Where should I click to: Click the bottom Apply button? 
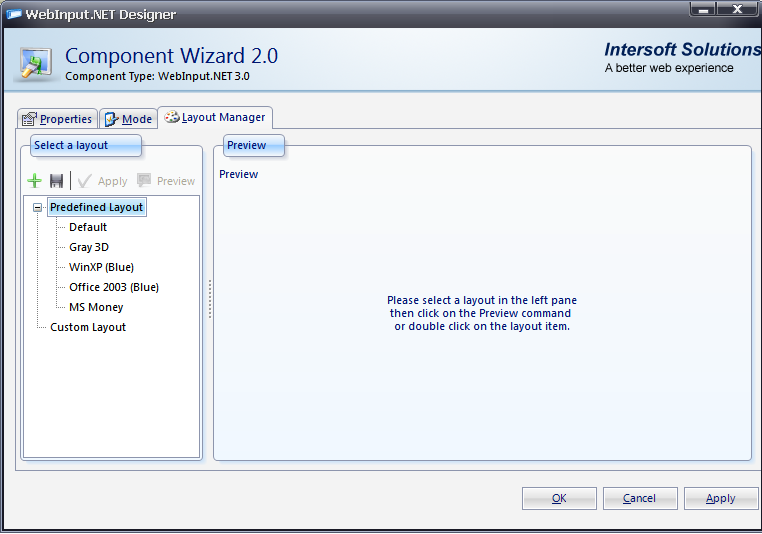tap(721, 498)
